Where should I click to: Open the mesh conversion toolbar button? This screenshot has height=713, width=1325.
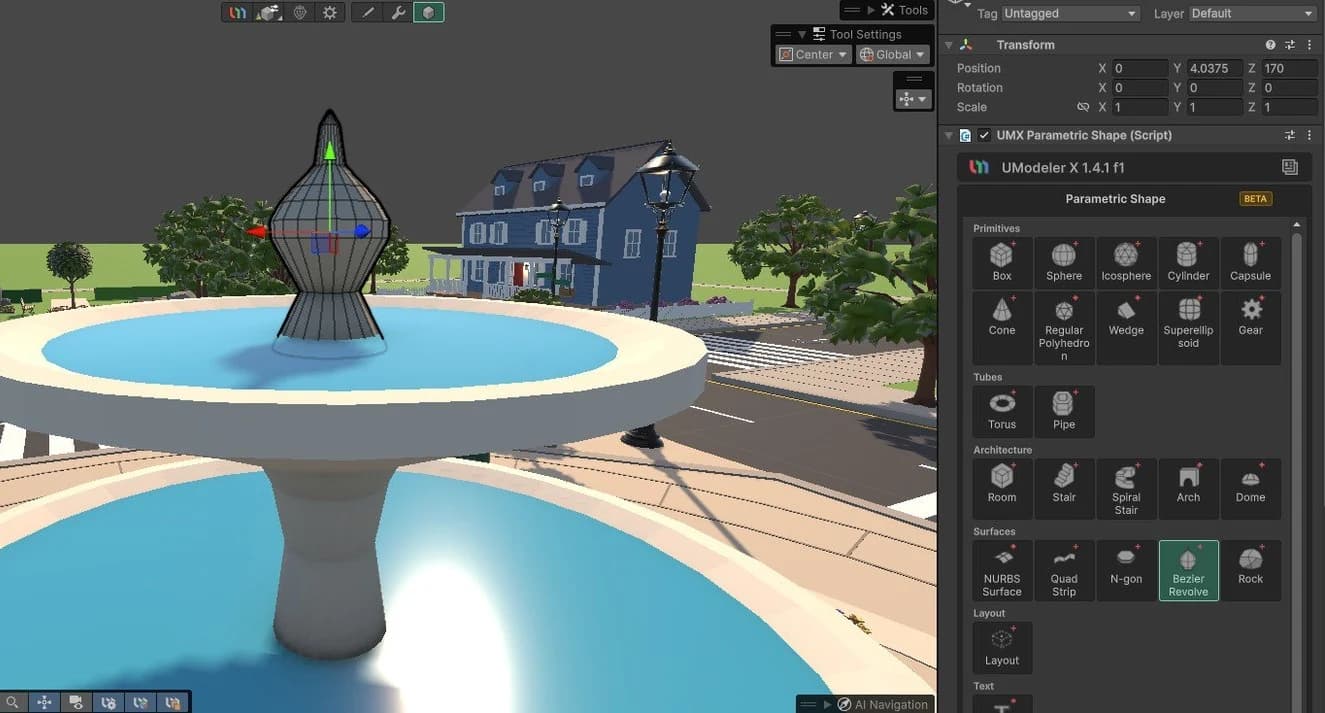(x=268, y=12)
